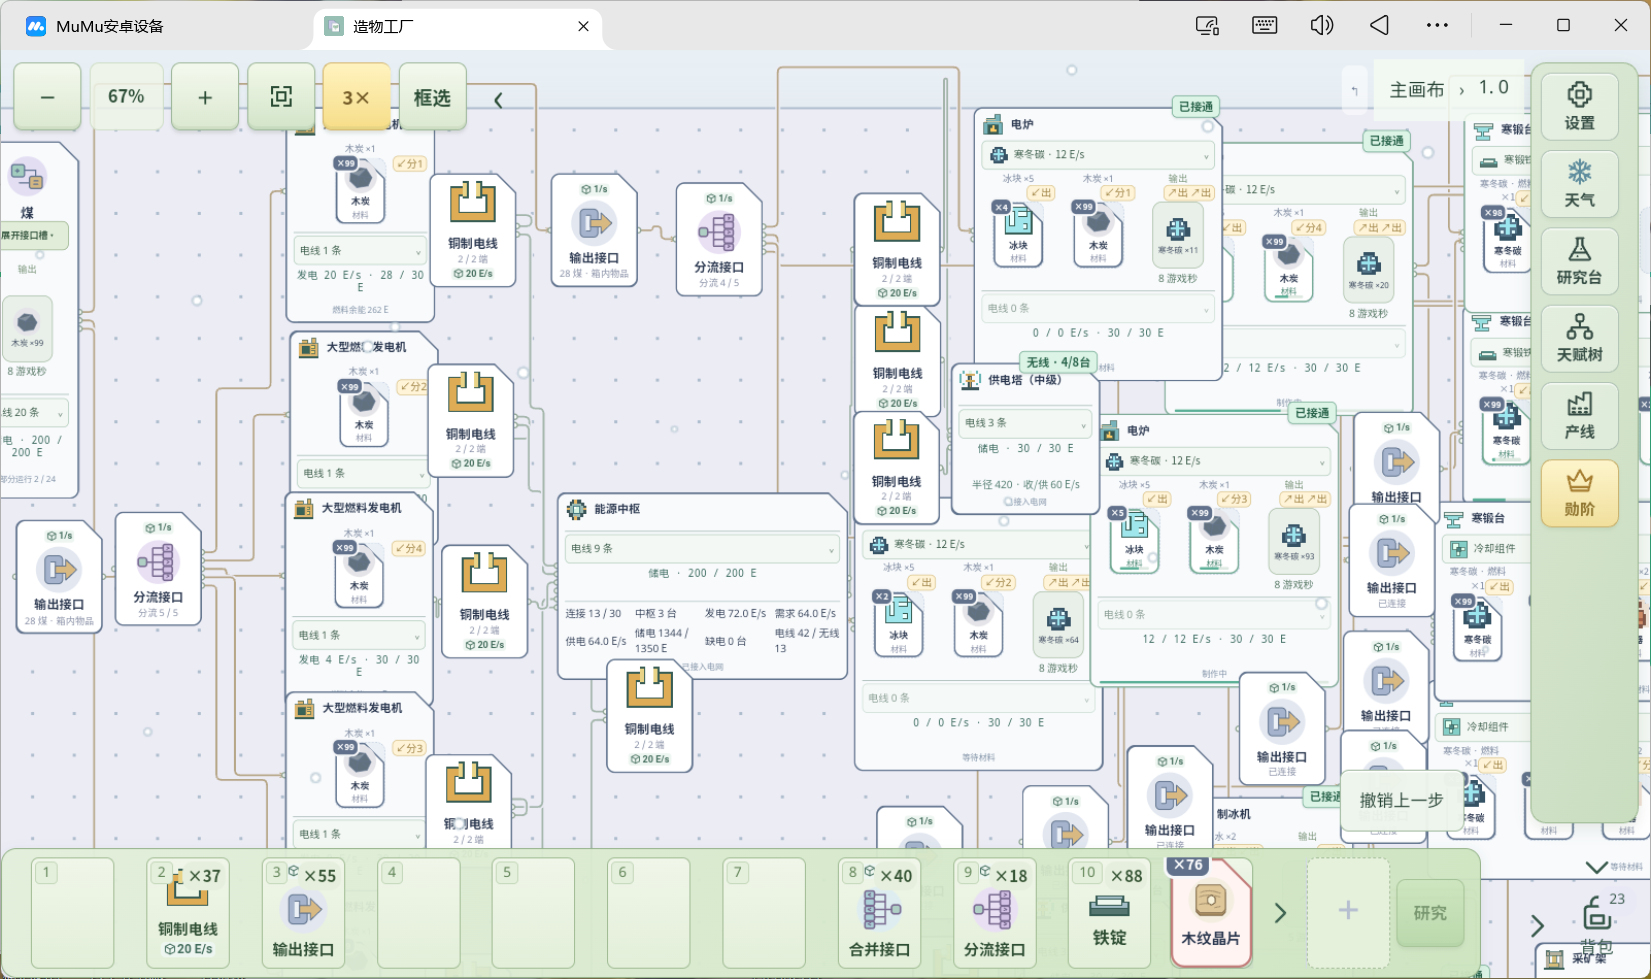
Task: Open the 天气 weather panel
Action: pyautogui.click(x=1579, y=183)
